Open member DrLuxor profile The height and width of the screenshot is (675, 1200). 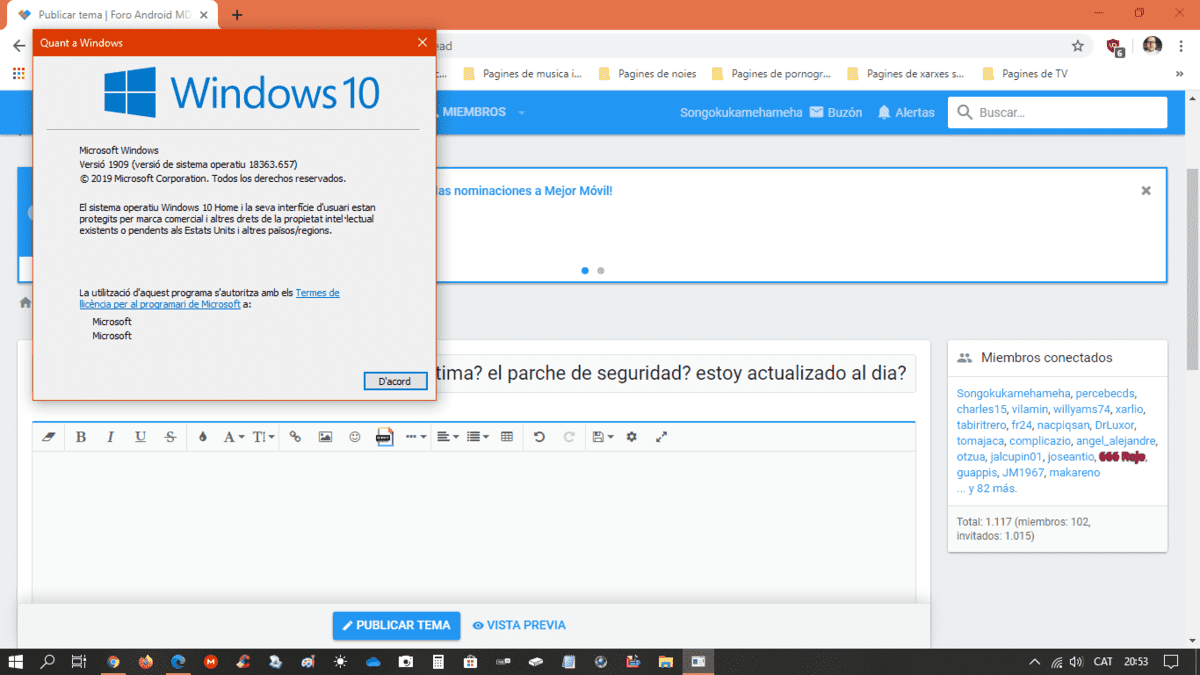coord(1114,425)
